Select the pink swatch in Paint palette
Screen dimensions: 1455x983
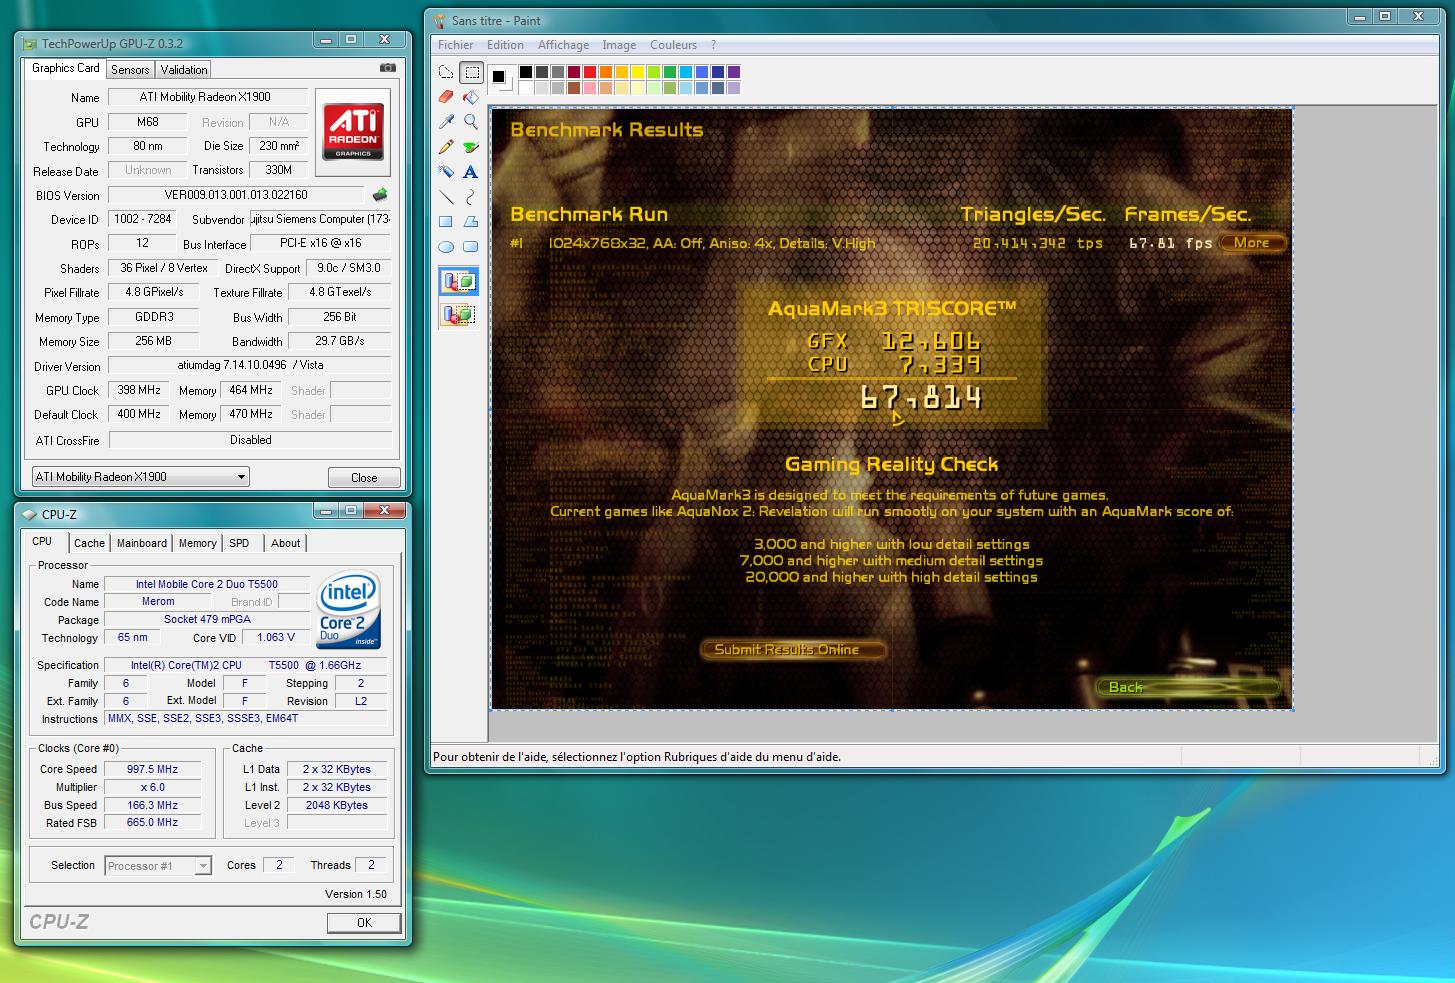(x=590, y=87)
